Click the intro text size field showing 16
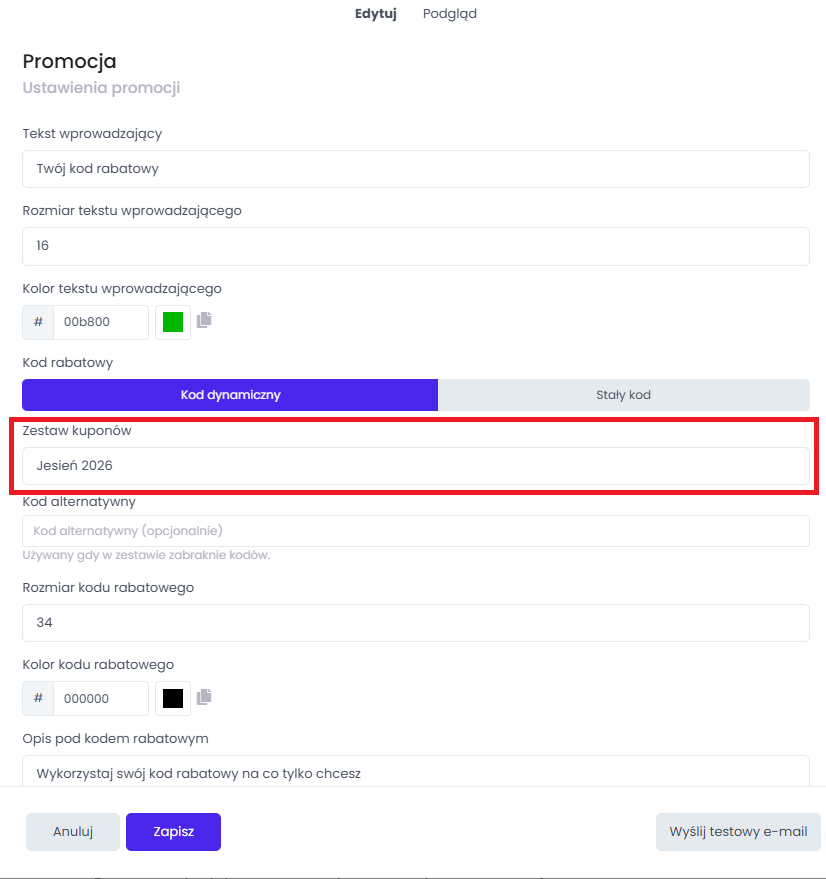This screenshot has height=879, width=826. point(416,246)
